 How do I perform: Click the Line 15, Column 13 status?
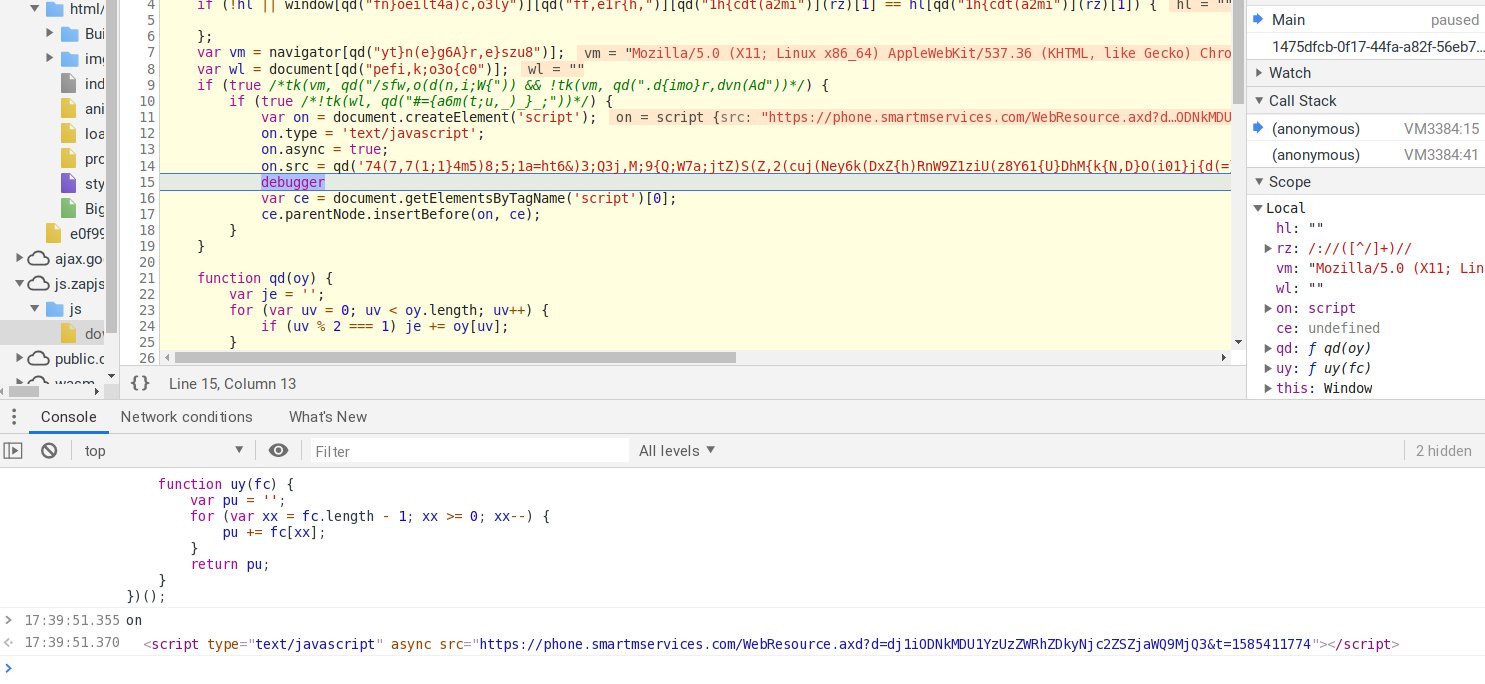[232, 383]
